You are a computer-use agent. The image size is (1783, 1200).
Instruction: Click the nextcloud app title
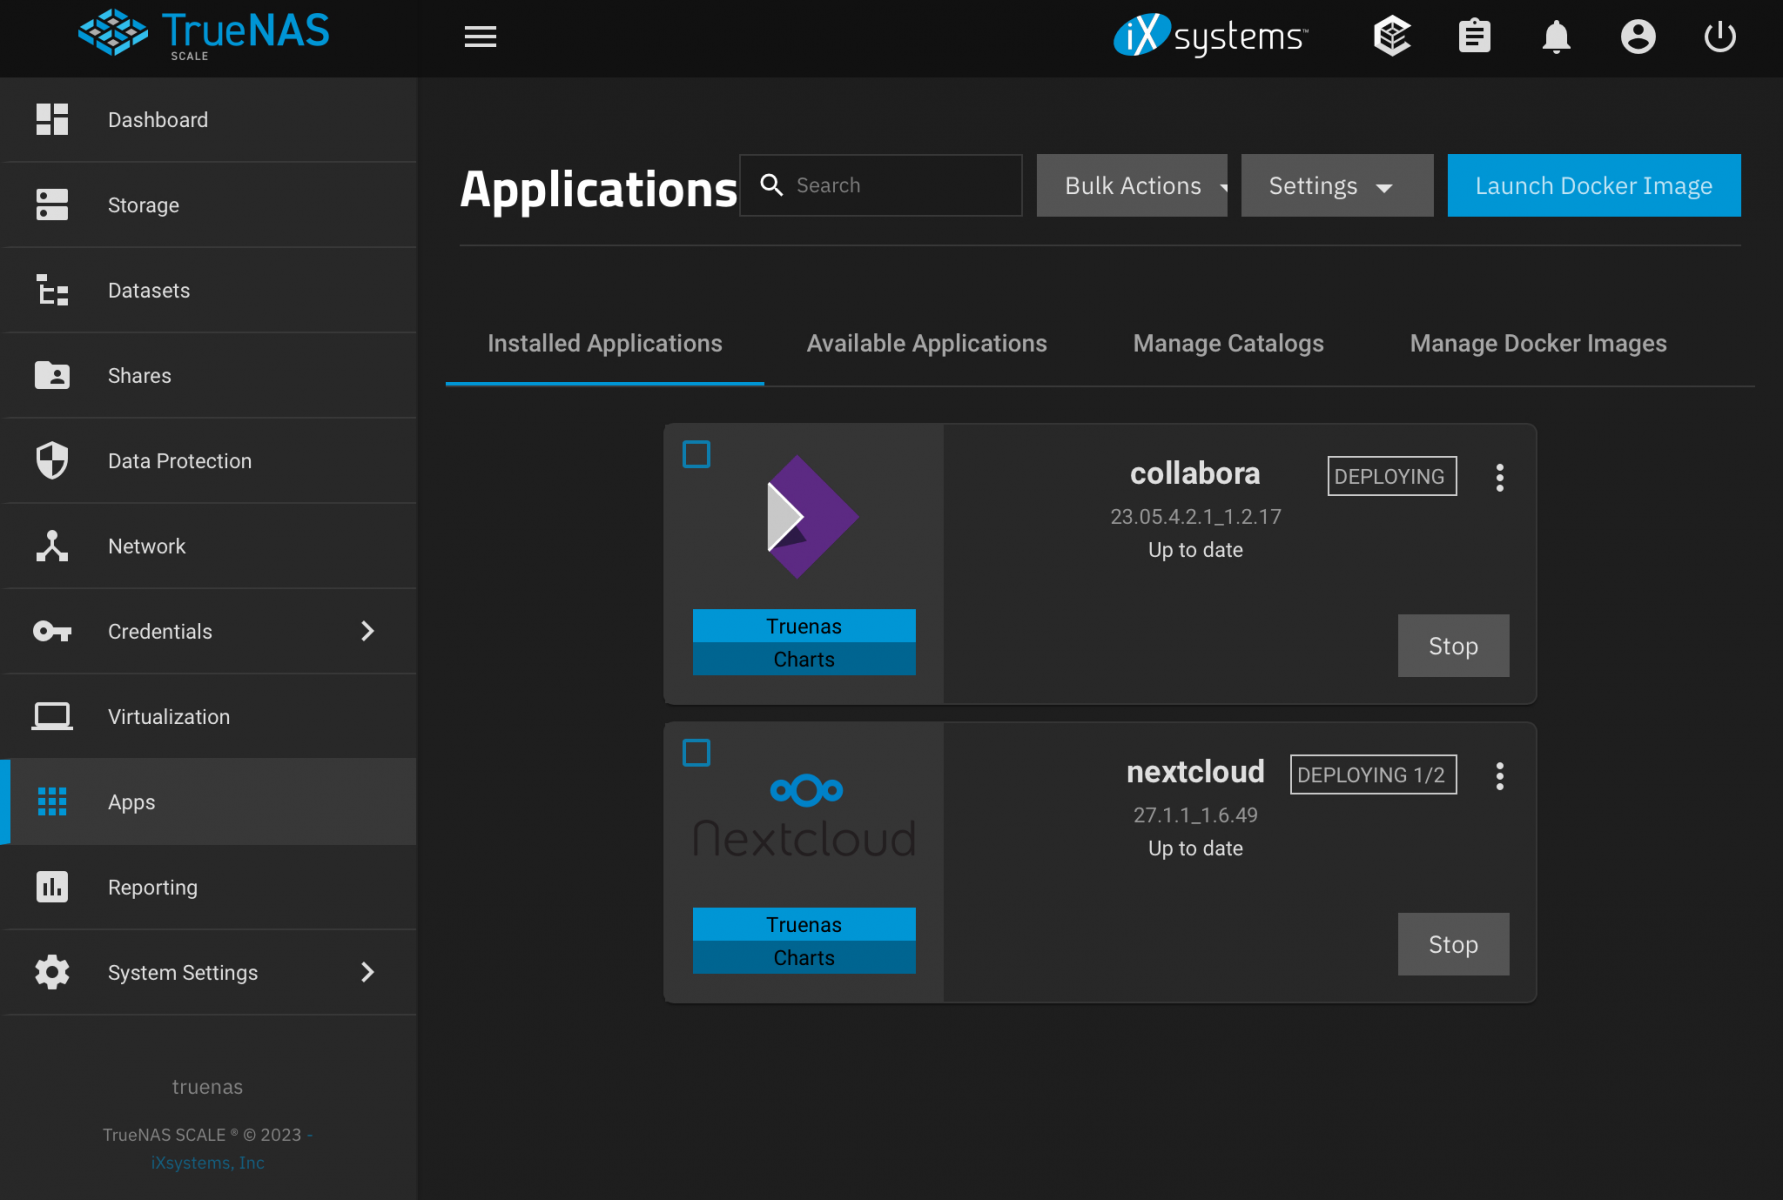point(1195,772)
